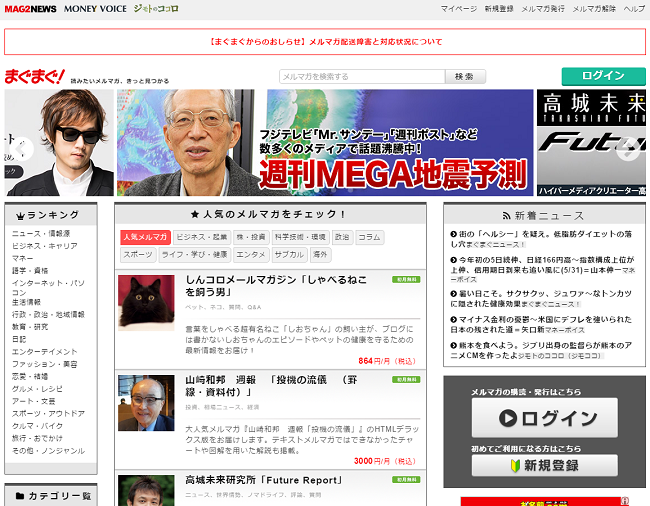Open the 高城未来 Future banner
This screenshot has width=650, height=506.
coord(592,143)
